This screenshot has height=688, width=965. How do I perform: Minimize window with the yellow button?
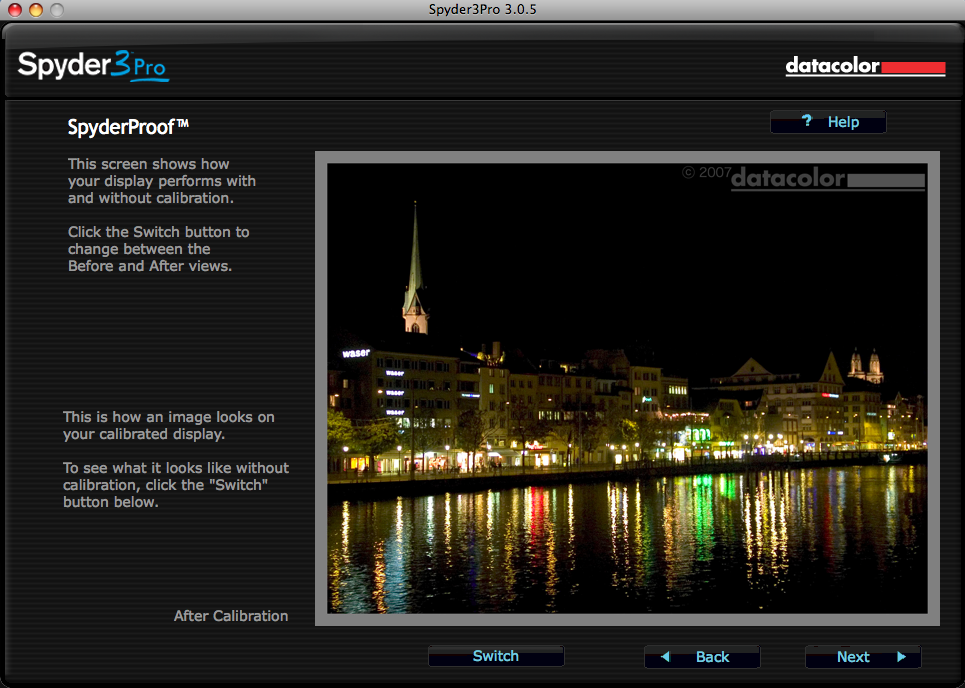pyautogui.click(x=35, y=10)
